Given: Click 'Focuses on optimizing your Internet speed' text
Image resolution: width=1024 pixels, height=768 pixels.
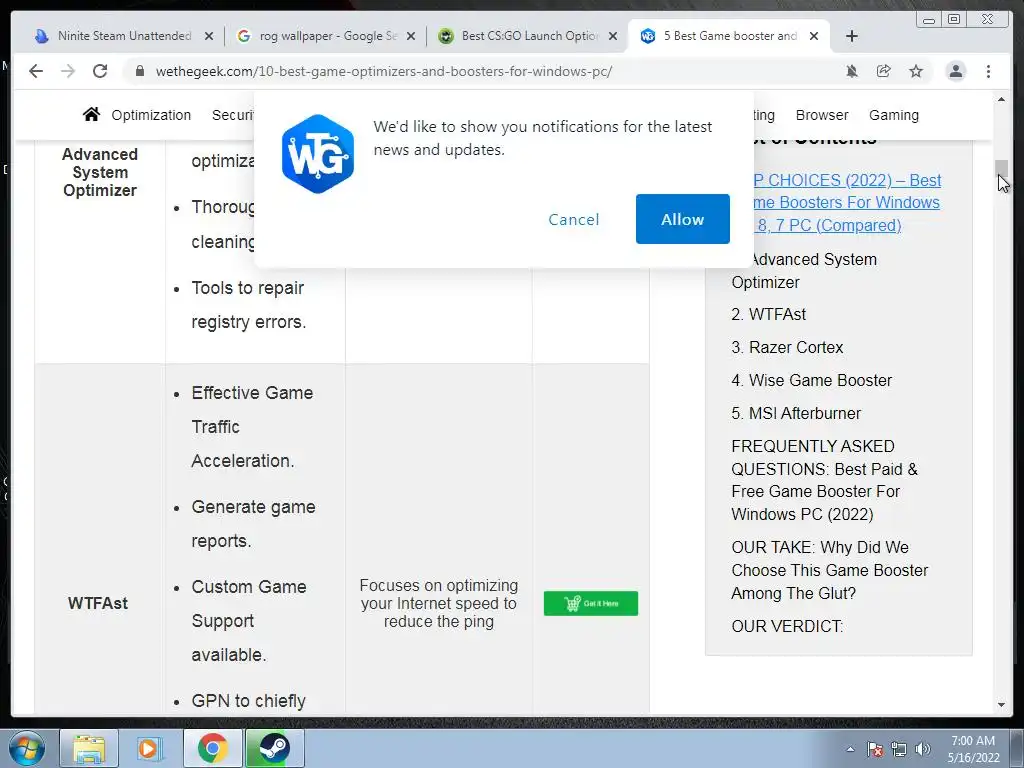Looking at the screenshot, I should point(439,603).
